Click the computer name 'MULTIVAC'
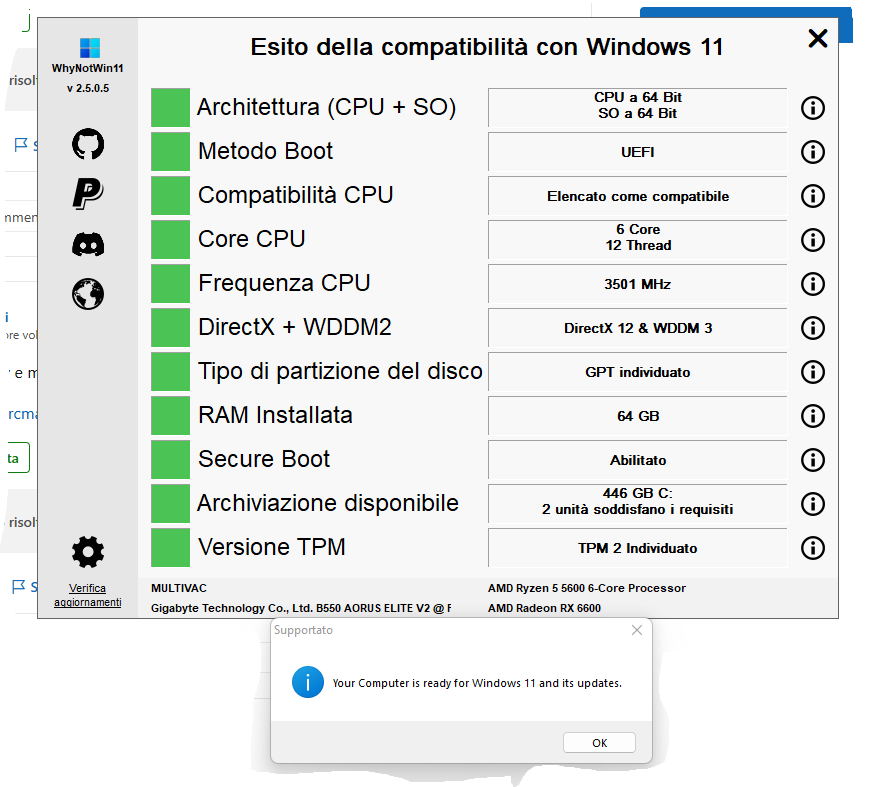The height and width of the screenshot is (787, 871). (x=179, y=588)
